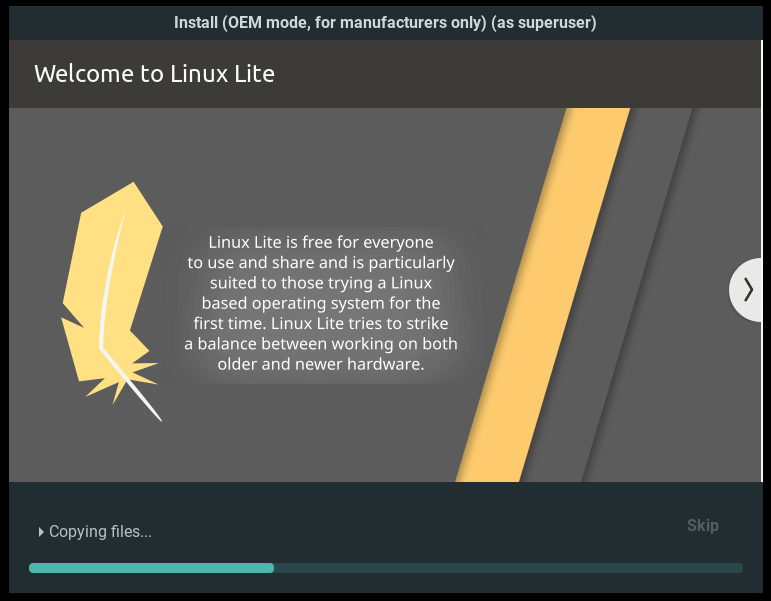Click the line "based operating system for the"

[x=321, y=303]
